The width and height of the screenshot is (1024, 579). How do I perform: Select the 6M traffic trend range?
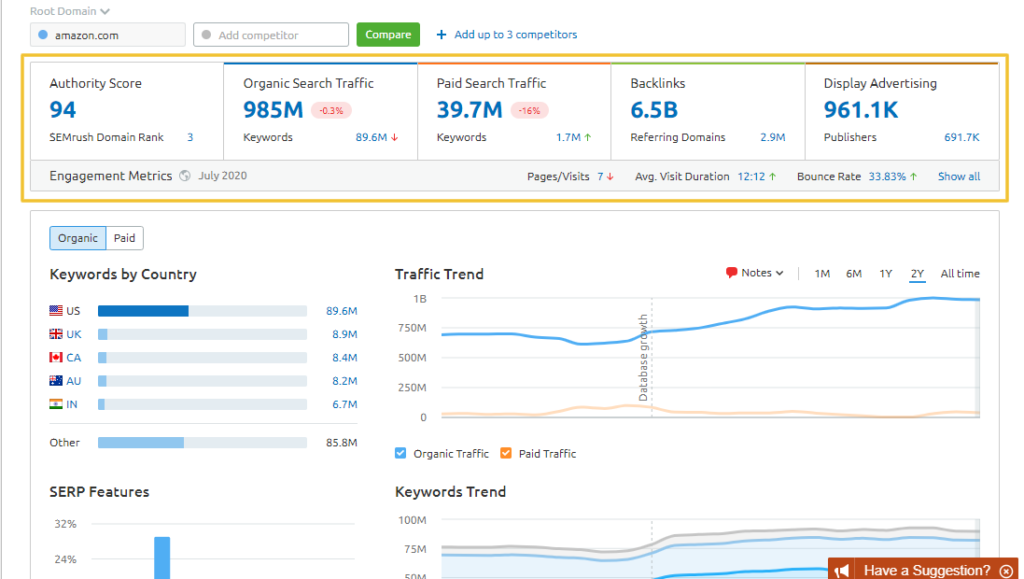pos(854,274)
